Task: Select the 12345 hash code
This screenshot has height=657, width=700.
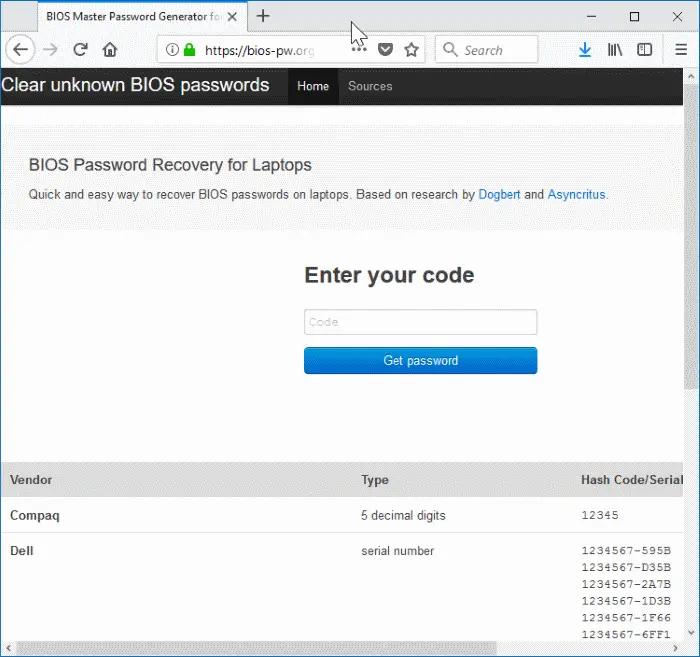Action: (600, 515)
